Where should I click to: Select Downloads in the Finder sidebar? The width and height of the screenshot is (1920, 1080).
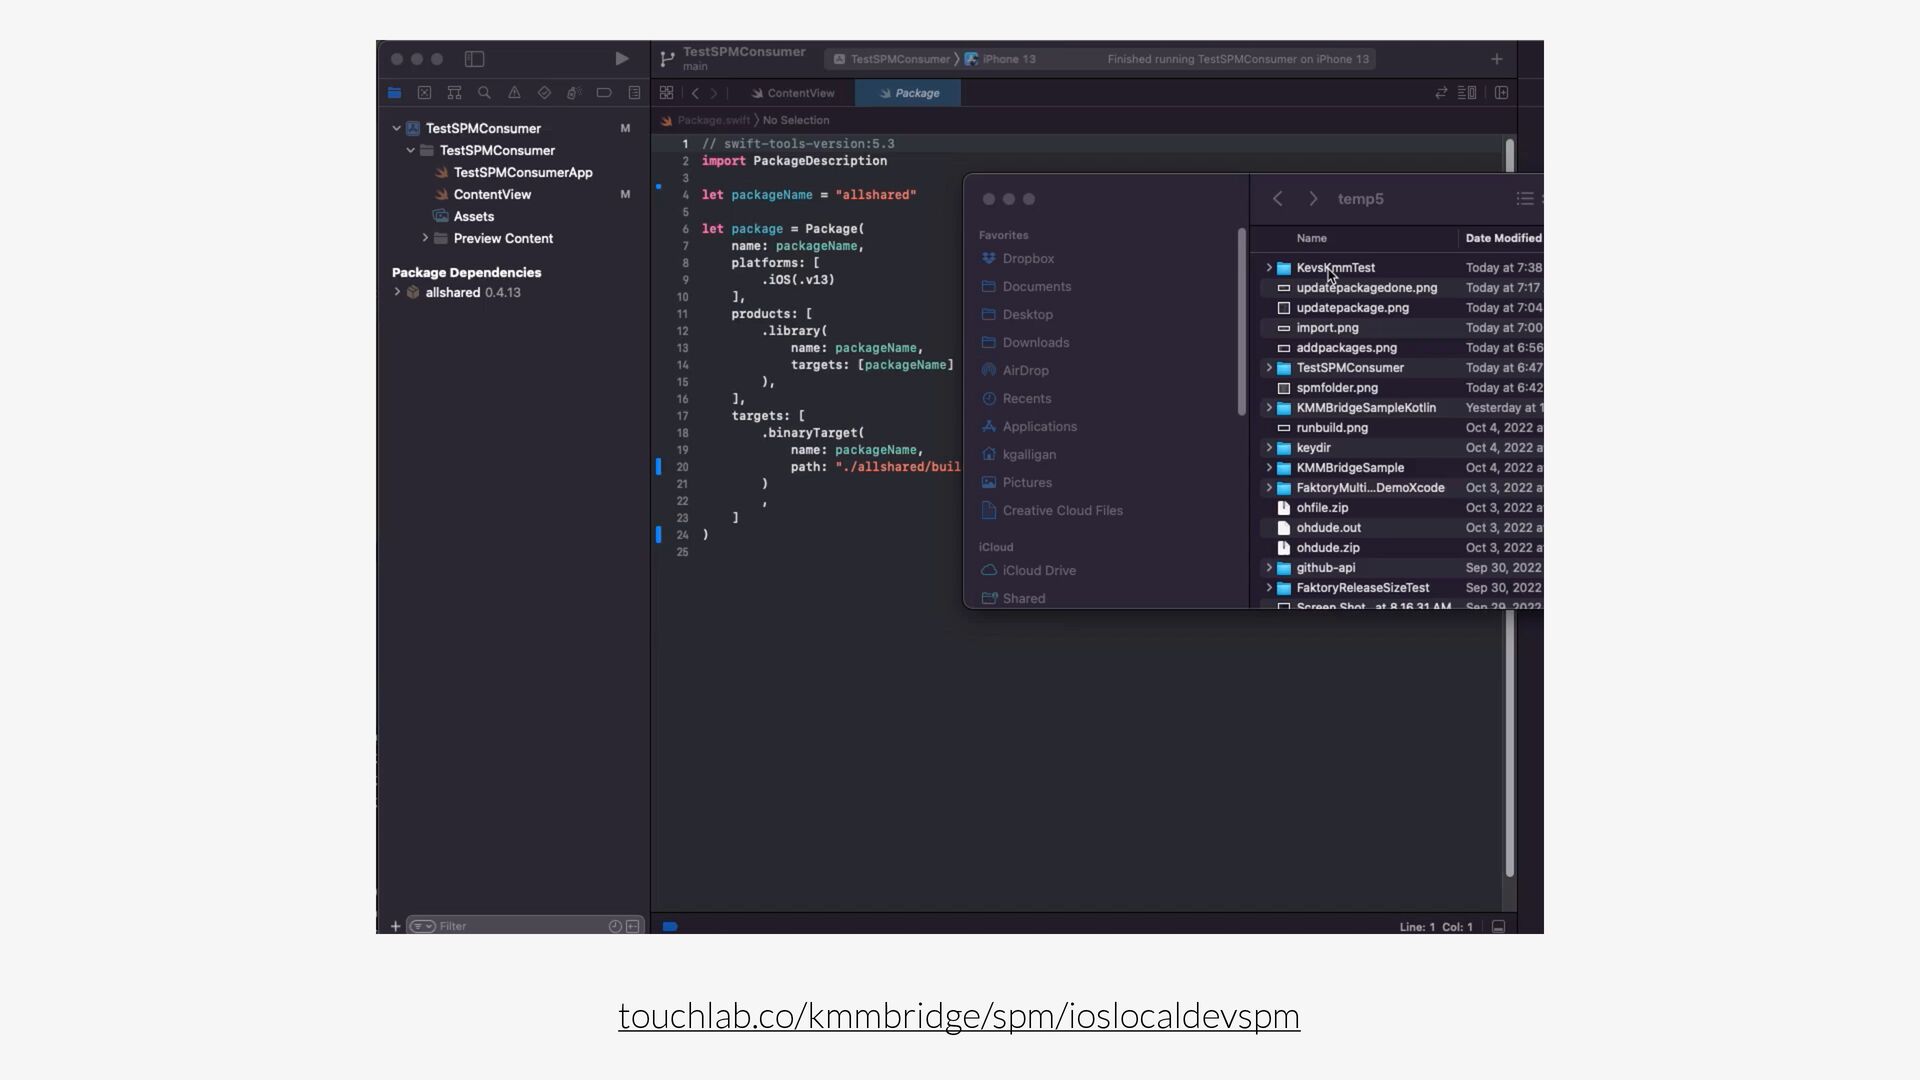(x=1035, y=342)
